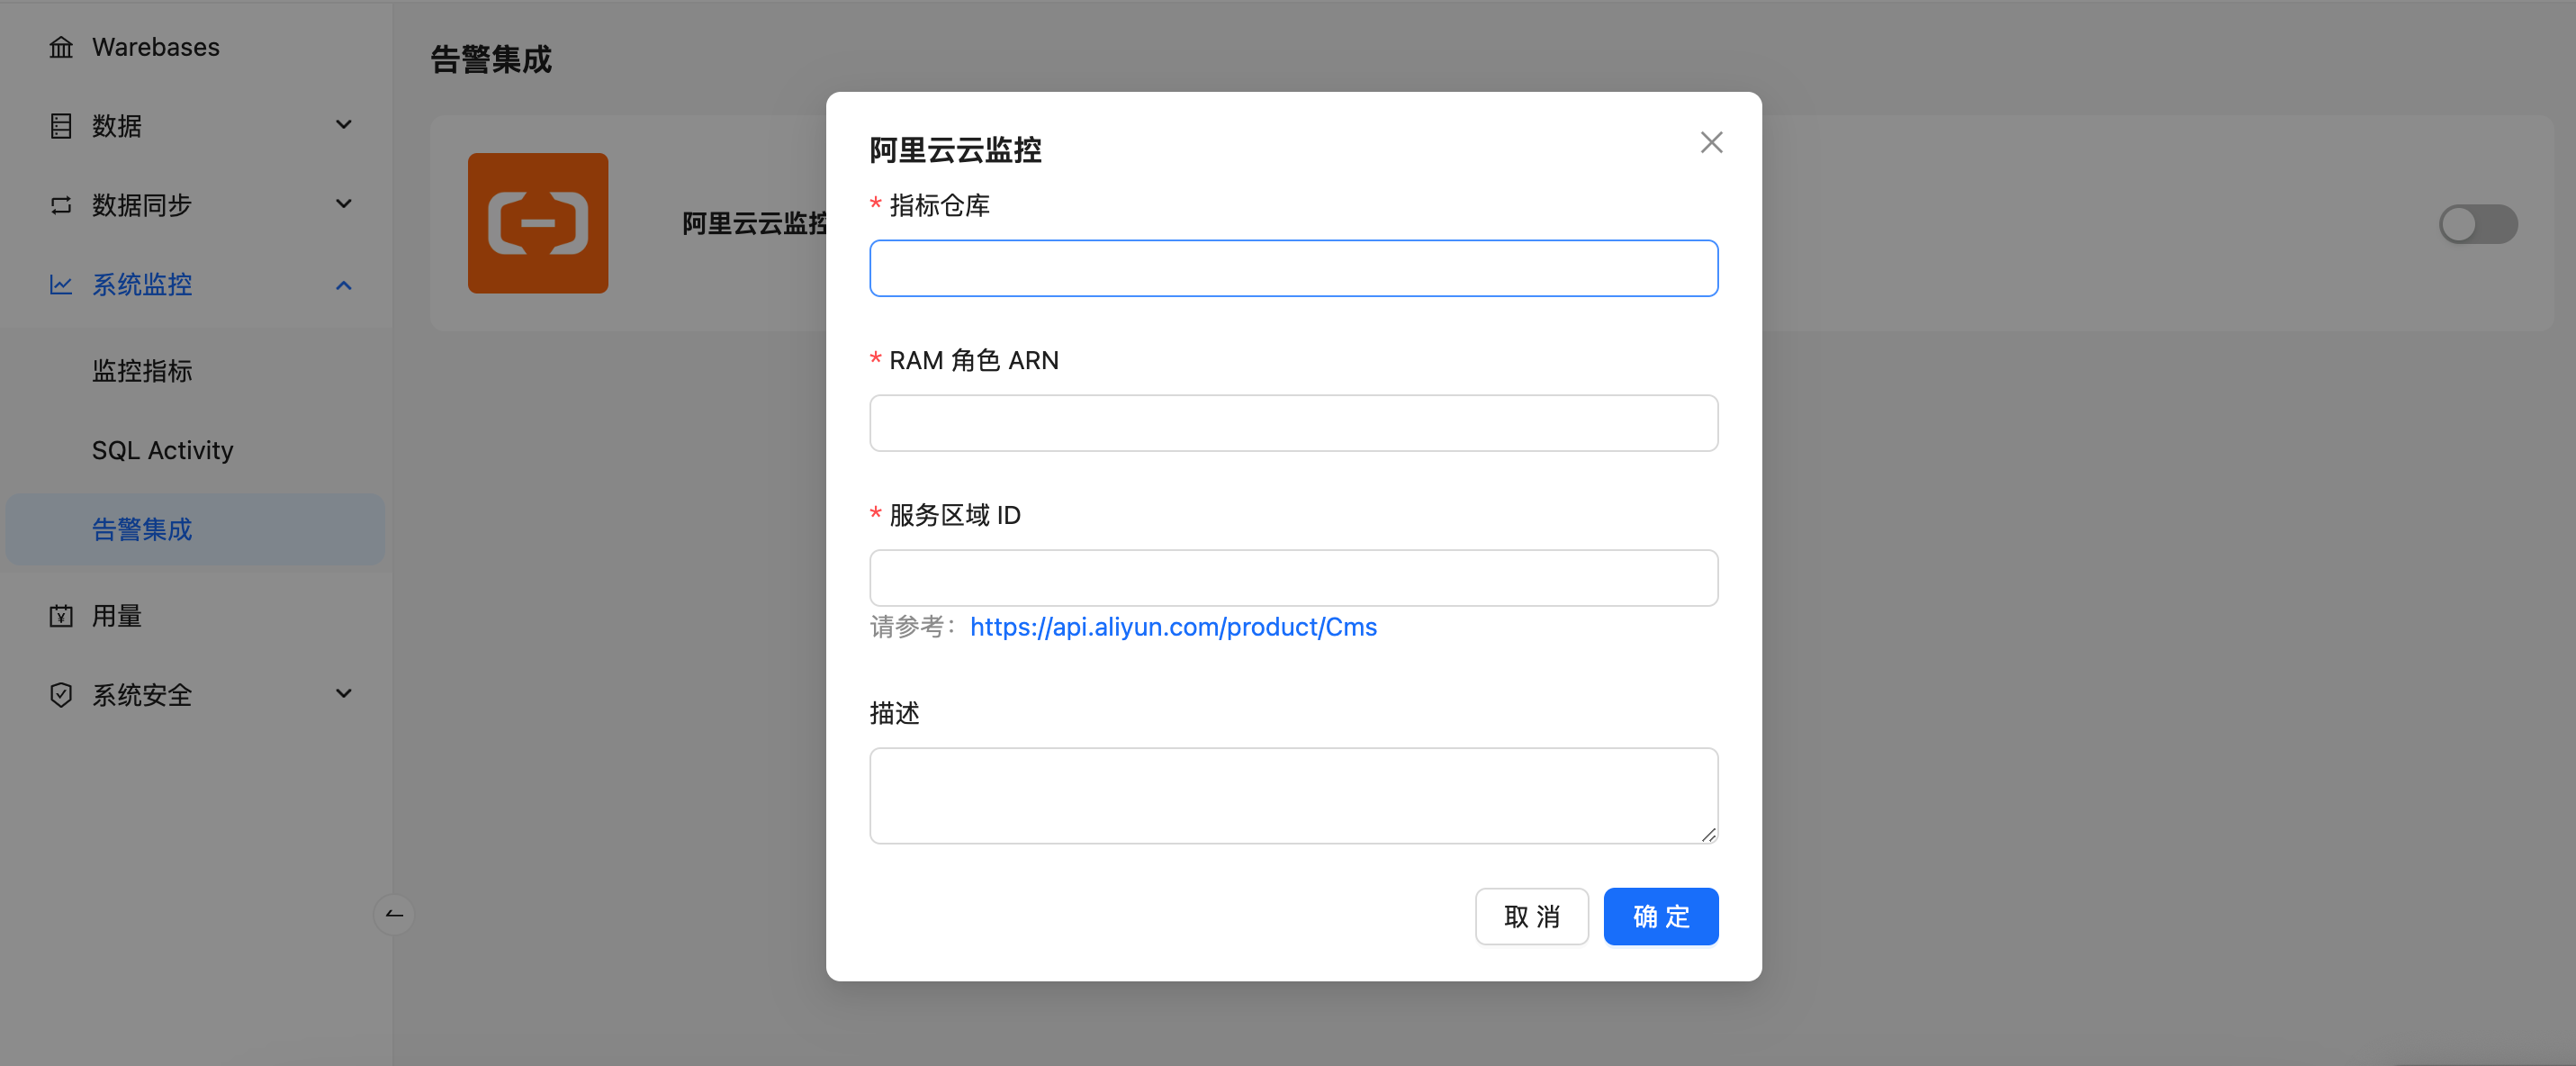Focus the 服务区域 ID input field

tap(1293, 578)
